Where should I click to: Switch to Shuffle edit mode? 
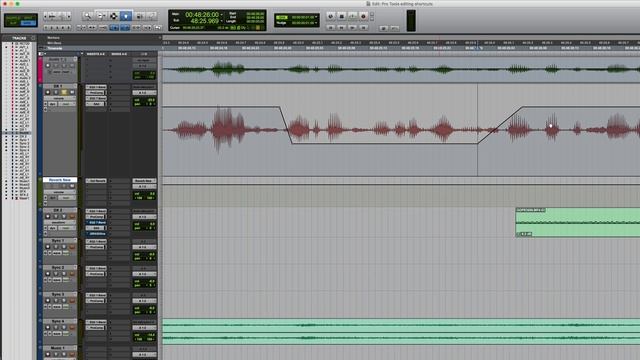[12, 18]
